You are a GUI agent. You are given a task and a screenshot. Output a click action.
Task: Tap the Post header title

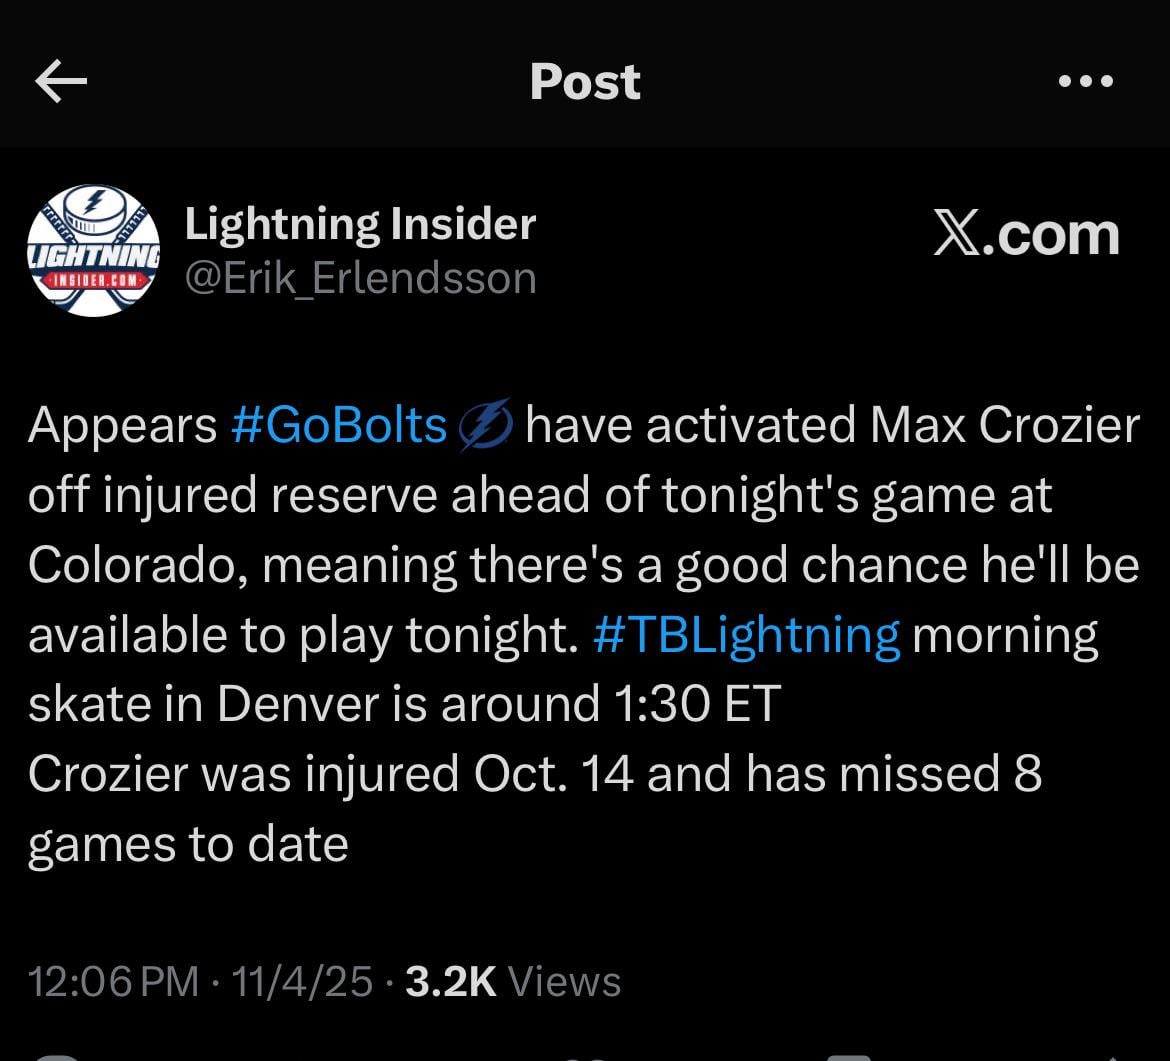pyautogui.click(x=585, y=82)
